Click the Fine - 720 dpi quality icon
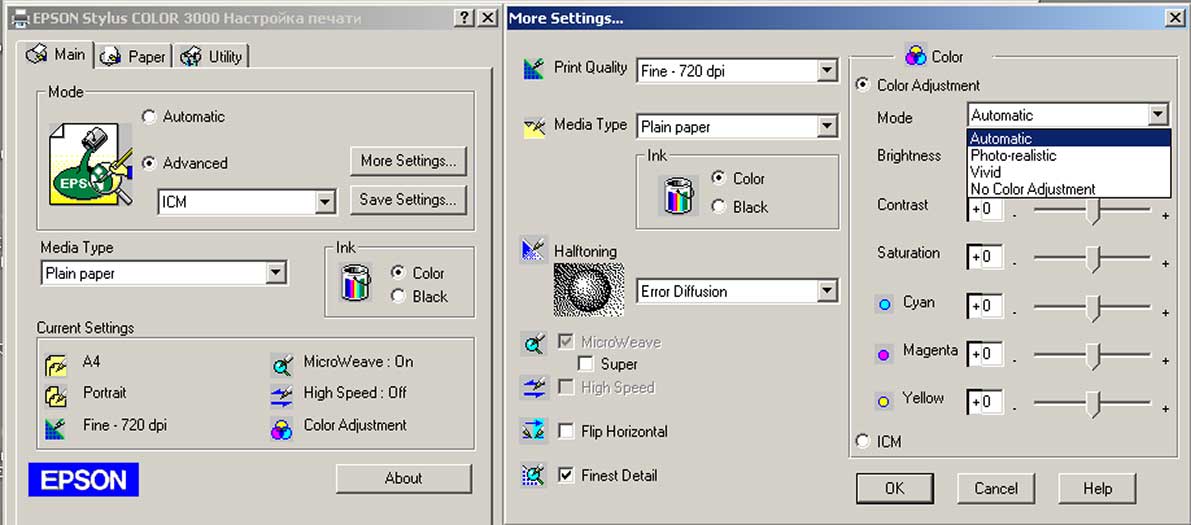1191x525 pixels. click(x=56, y=429)
